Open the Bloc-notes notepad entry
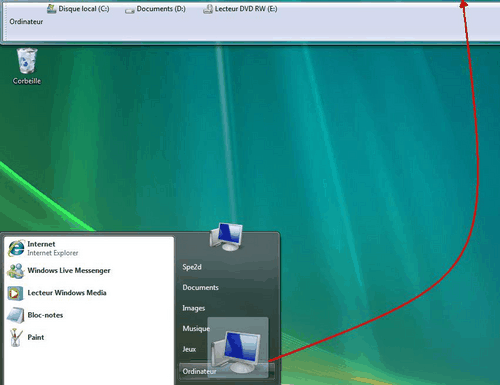This screenshot has height=385, width=500. tap(35, 315)
